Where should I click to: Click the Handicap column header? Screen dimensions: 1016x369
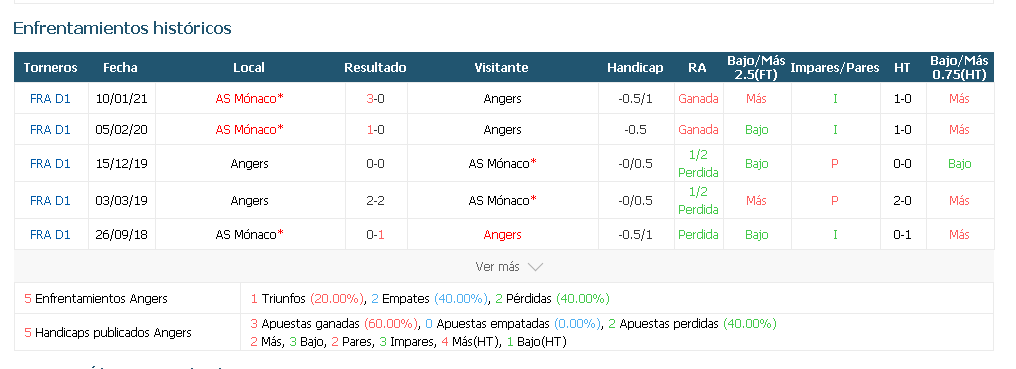point(635,67)
